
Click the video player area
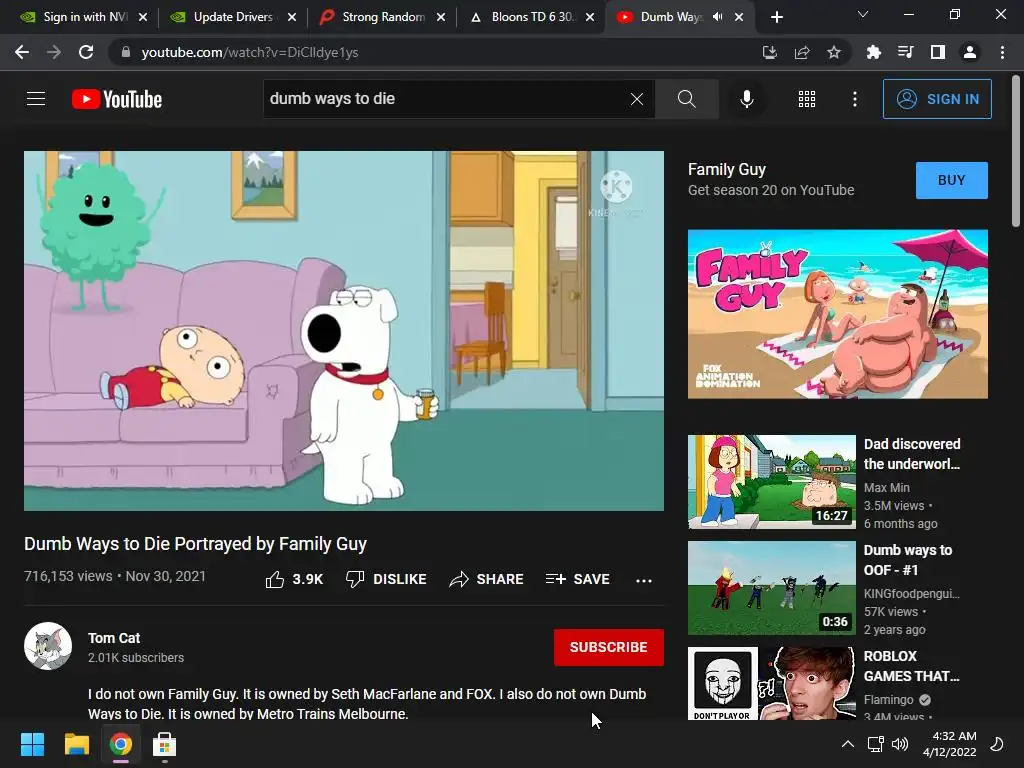tap(344, 330)
